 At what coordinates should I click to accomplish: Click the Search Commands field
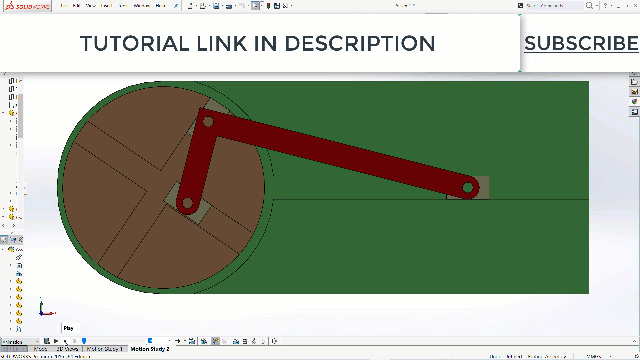coord(555,5)
